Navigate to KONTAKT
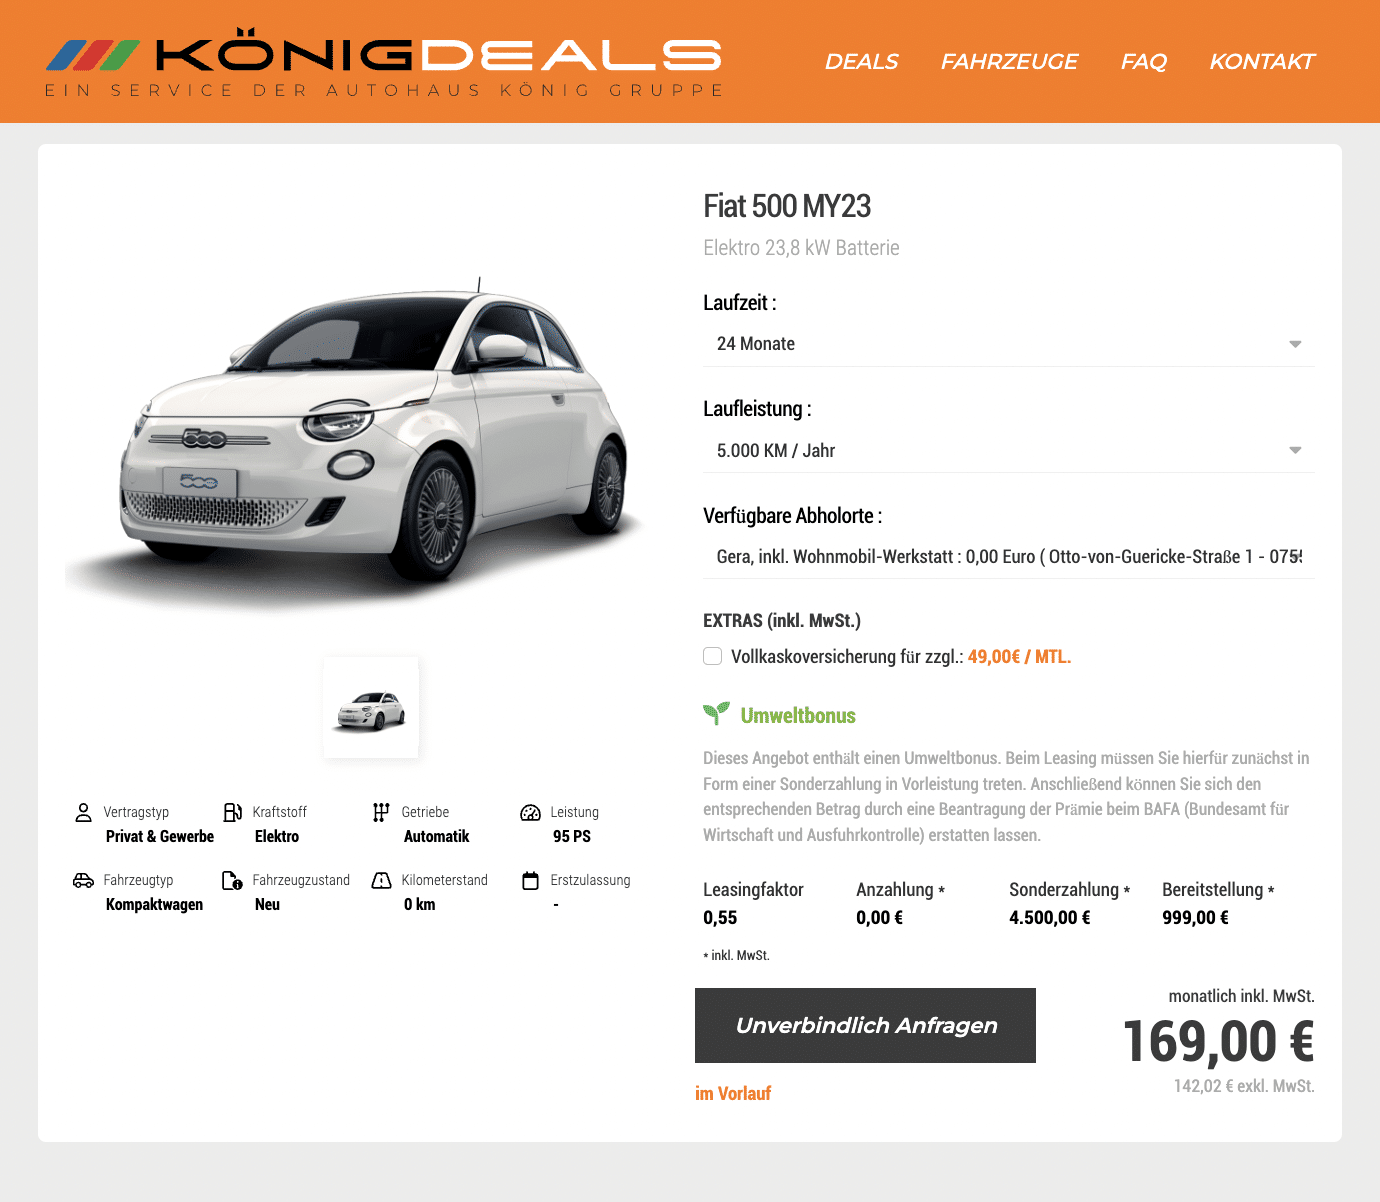1380x1202 pixels. point(1262,62)
